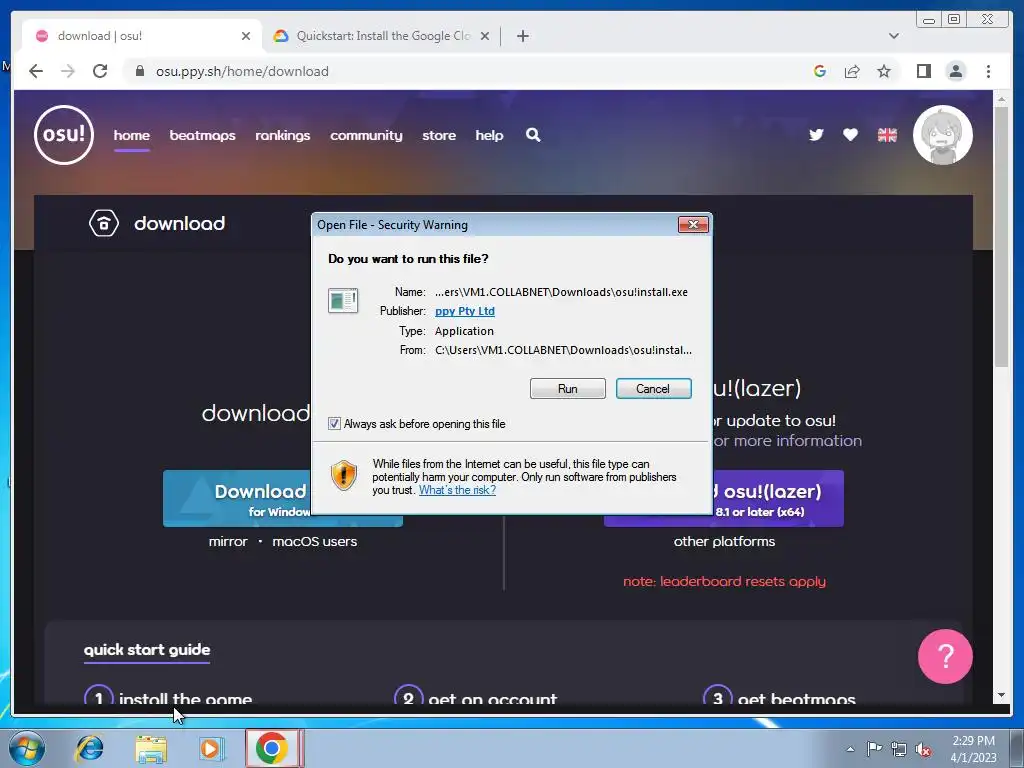Screen dimensions: 1024x768
Task: Open the beatmaps nav item
Action: (x=202, y=135)
